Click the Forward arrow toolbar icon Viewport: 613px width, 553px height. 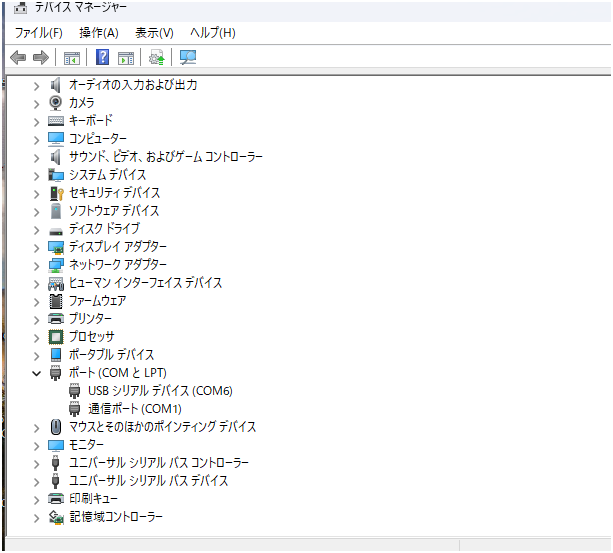point(41,57)
